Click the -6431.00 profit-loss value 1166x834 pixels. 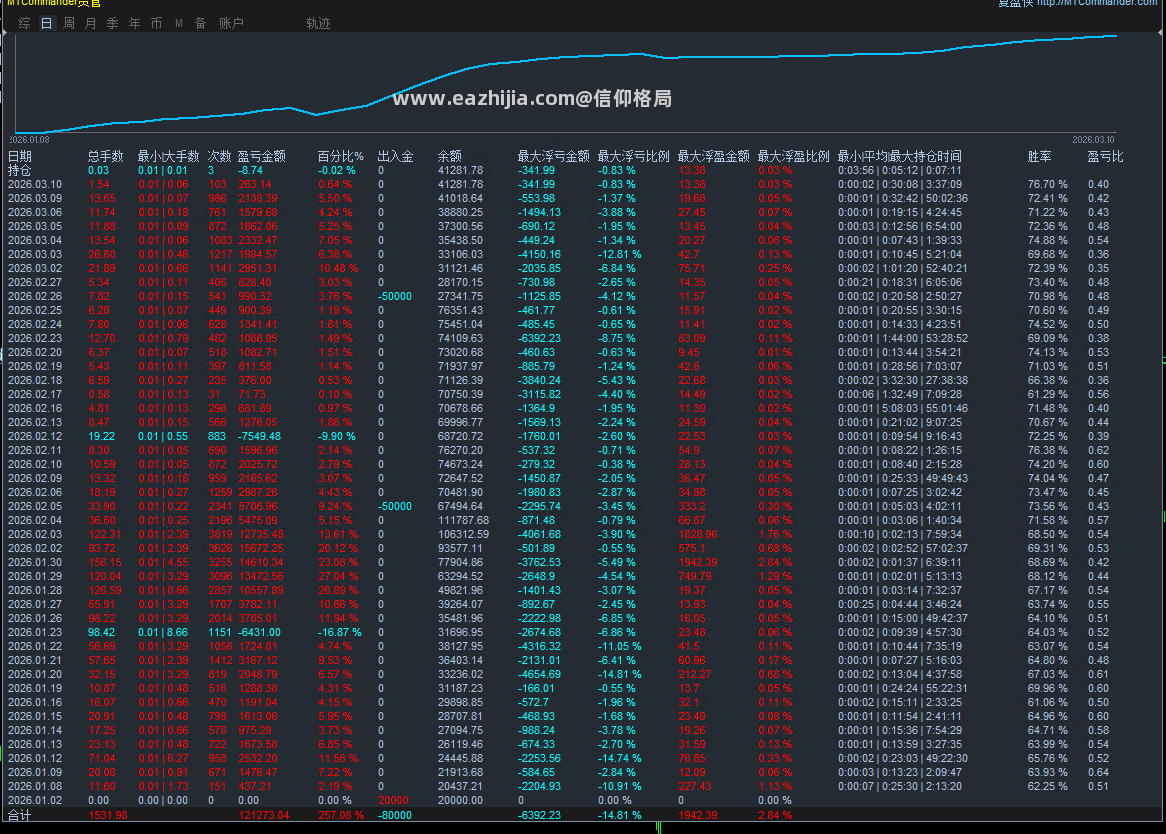(260, 633)
